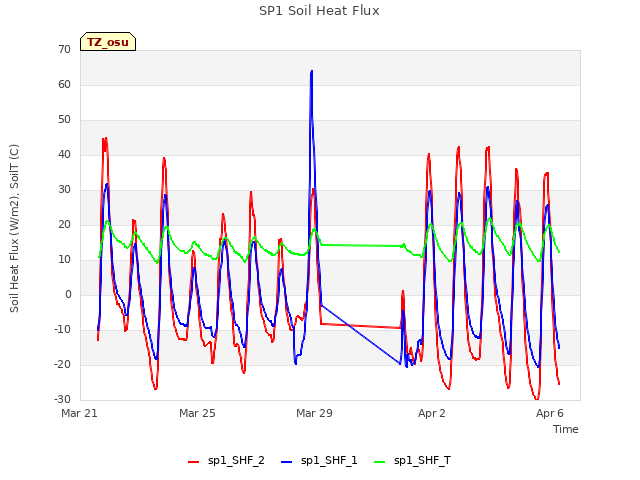This screenshot has width=640, height=480.
Task: Click the Soil Heat Flux y-axis title
Action: (14, 228)
